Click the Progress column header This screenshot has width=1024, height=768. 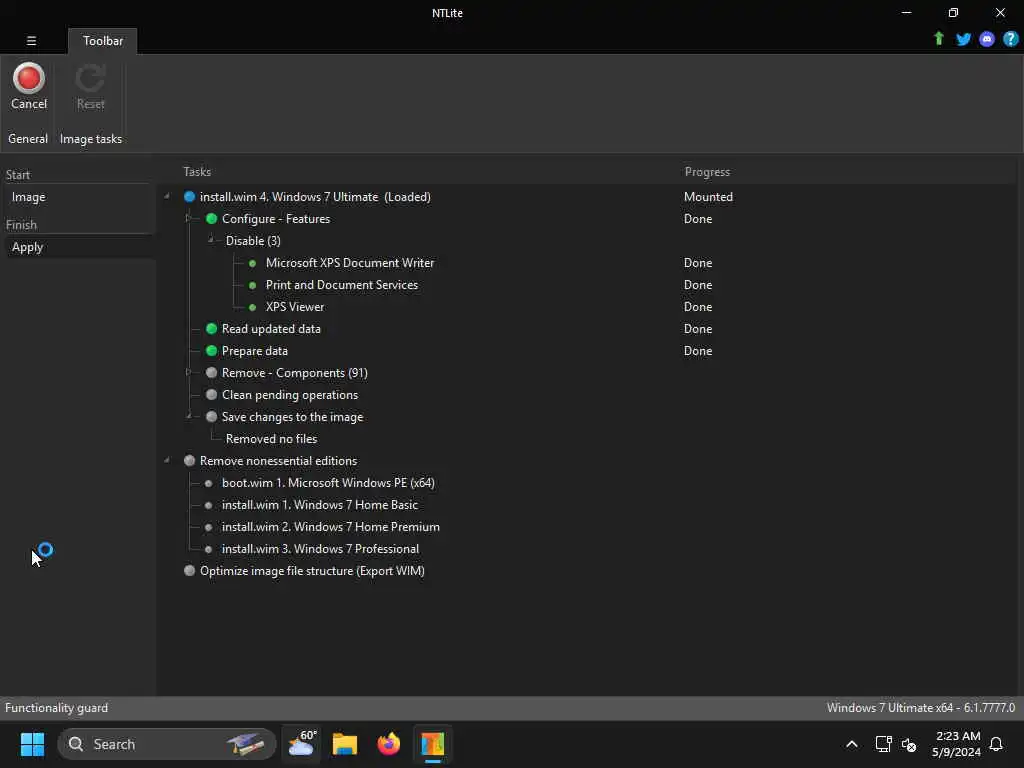[707, 172]
